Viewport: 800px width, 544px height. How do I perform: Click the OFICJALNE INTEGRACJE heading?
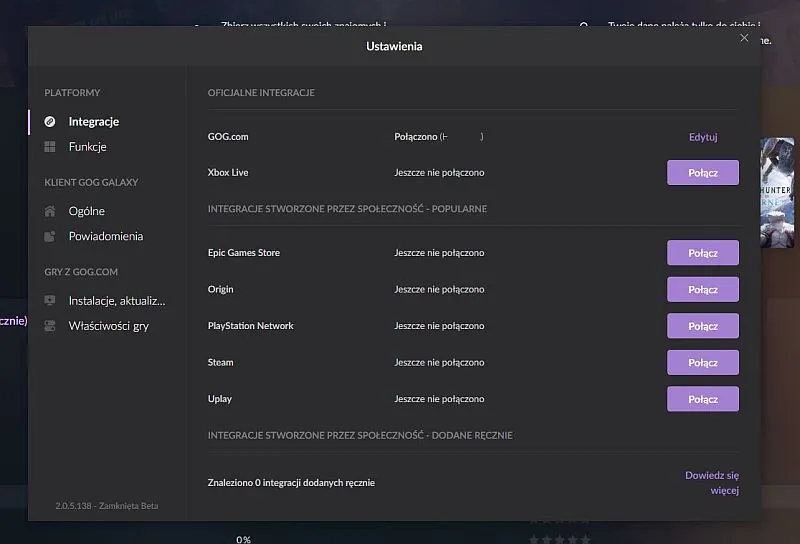[261, 93]
